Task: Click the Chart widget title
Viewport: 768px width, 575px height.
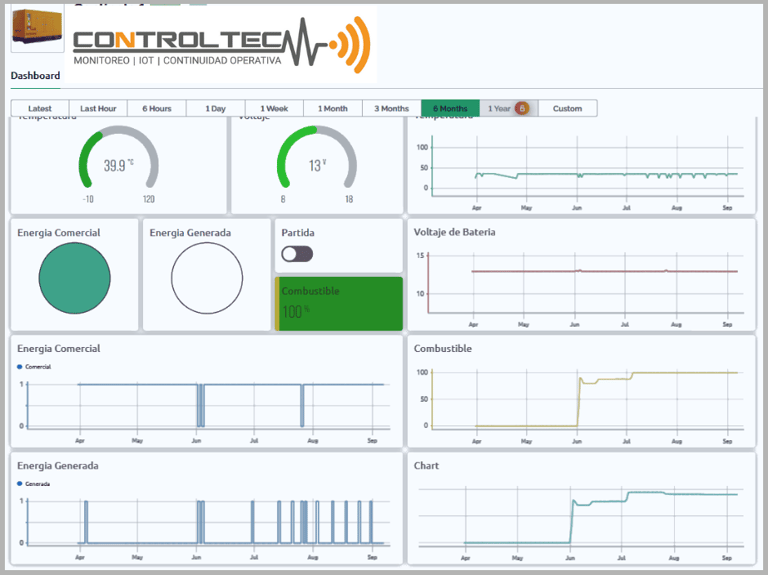Action: click(x=426, y=466)
